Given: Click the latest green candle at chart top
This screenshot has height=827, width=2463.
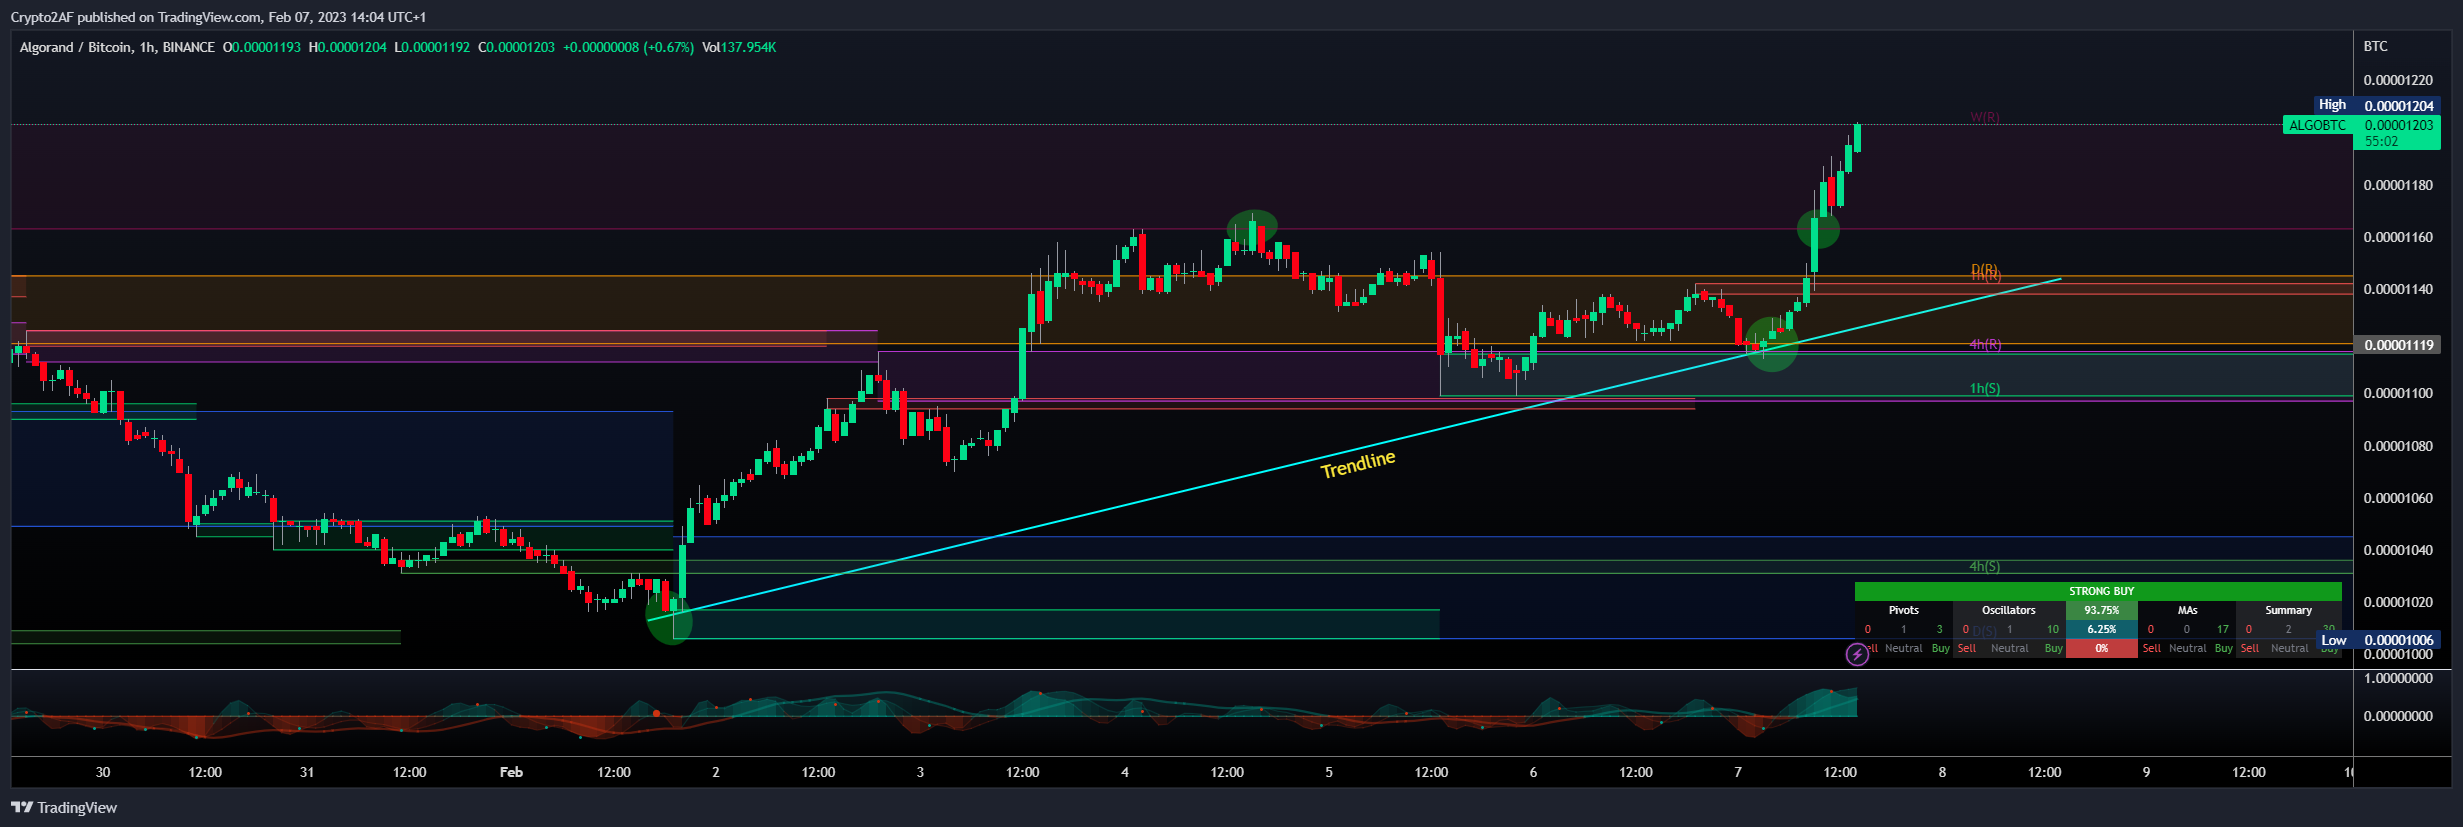Looking at the screenshot, I should [x=1857, y=137].
